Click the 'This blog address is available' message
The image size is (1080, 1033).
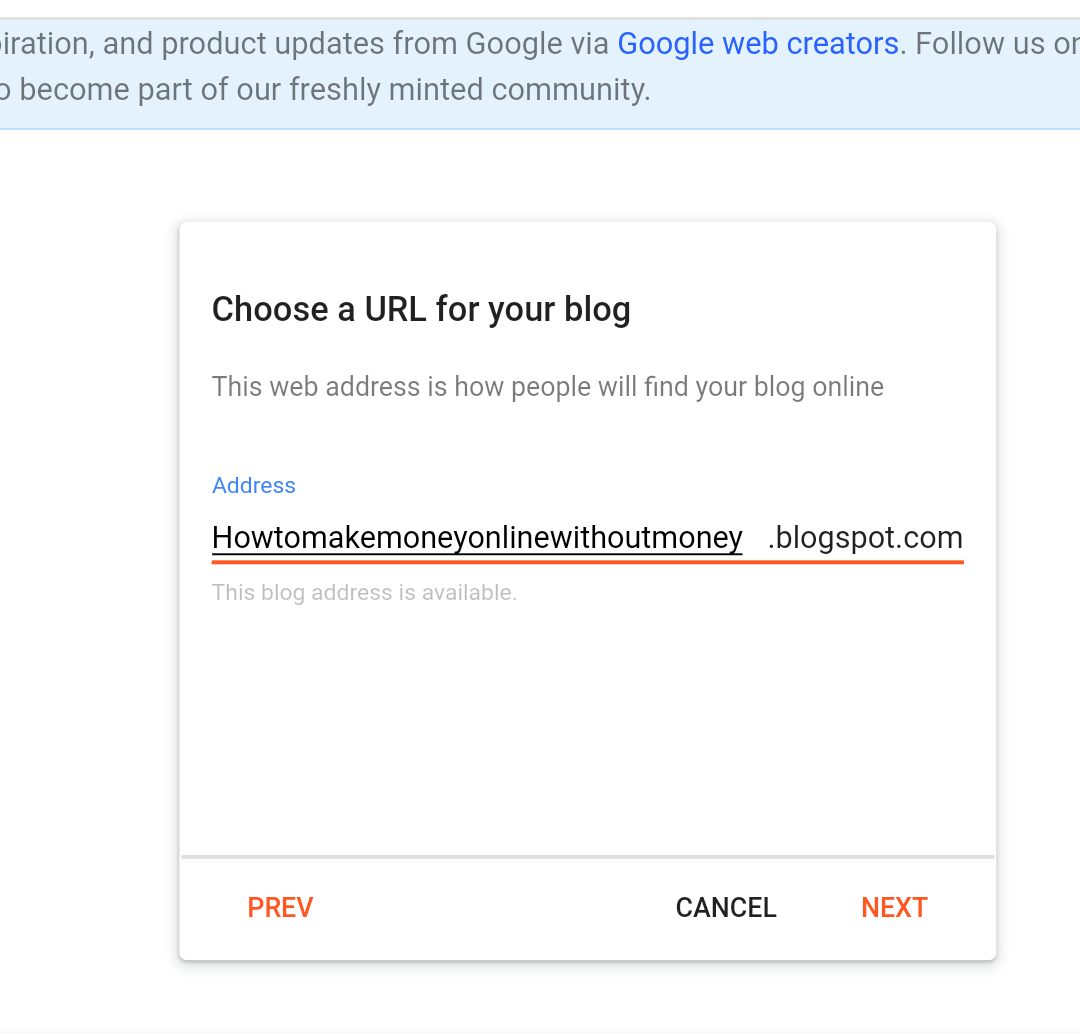point(364,593)
